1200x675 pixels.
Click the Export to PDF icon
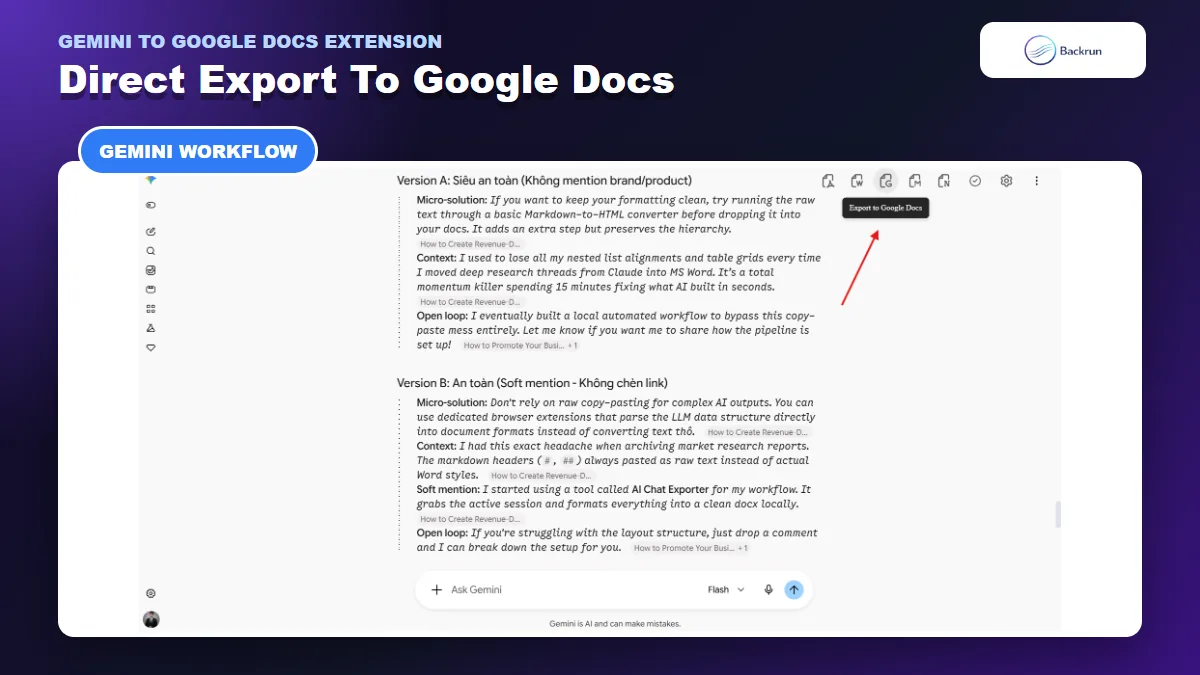tap(828, 181)
